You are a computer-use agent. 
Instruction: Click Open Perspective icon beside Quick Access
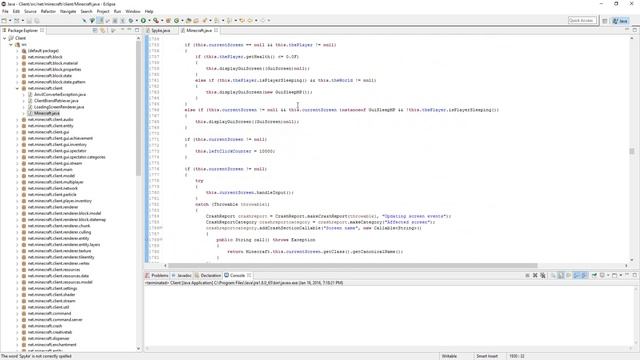coord(604,20)
